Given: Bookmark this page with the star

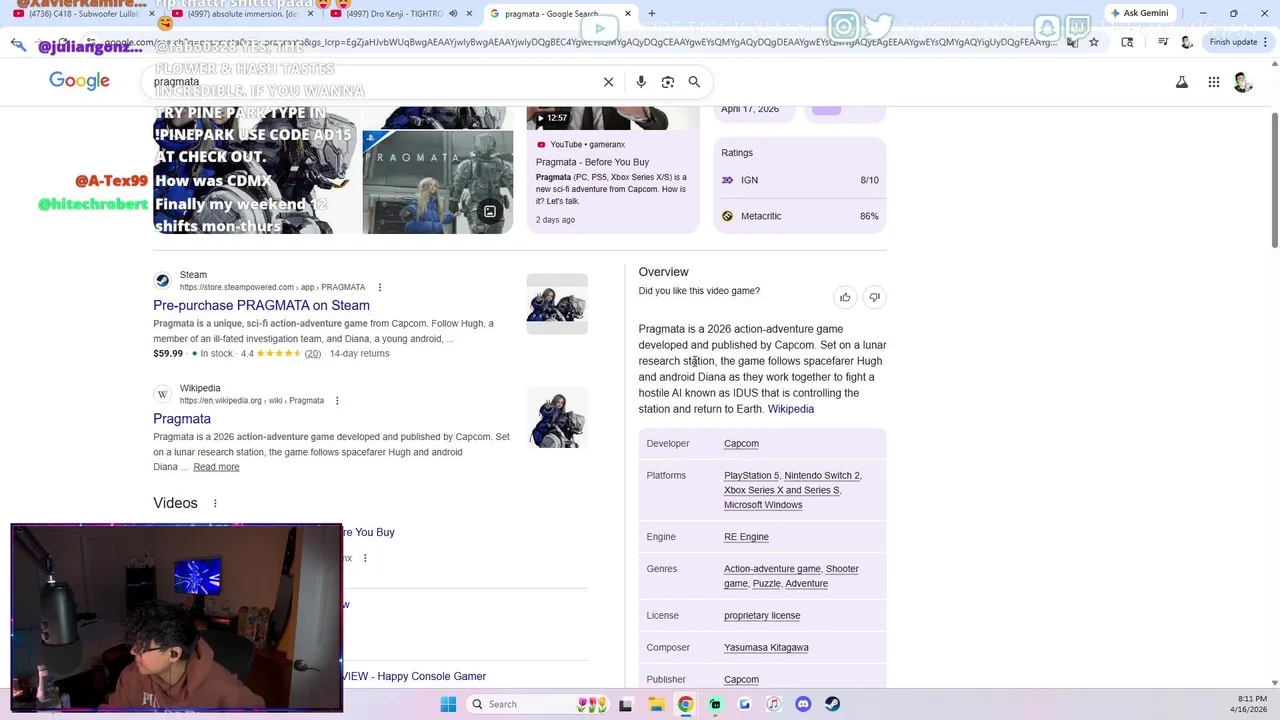Looking at the screenshot, I should (x=1094, y=42).
